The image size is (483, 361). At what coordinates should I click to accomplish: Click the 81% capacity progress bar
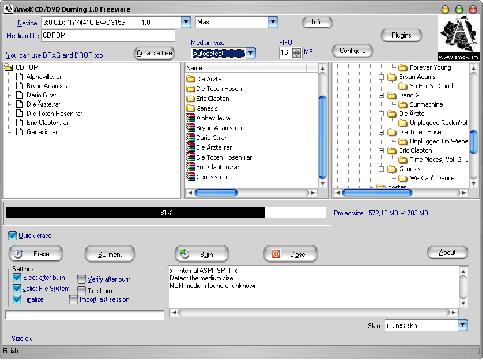tap(166, 212)
